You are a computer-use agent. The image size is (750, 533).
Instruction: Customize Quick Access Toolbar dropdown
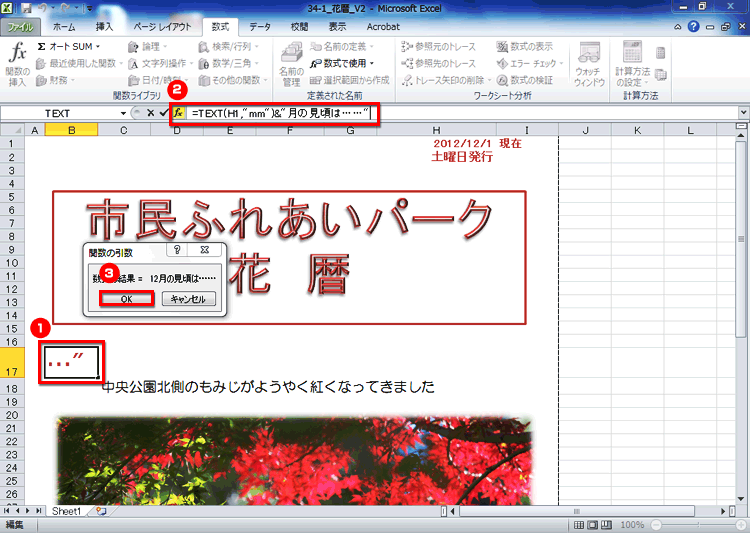(89, 8)
